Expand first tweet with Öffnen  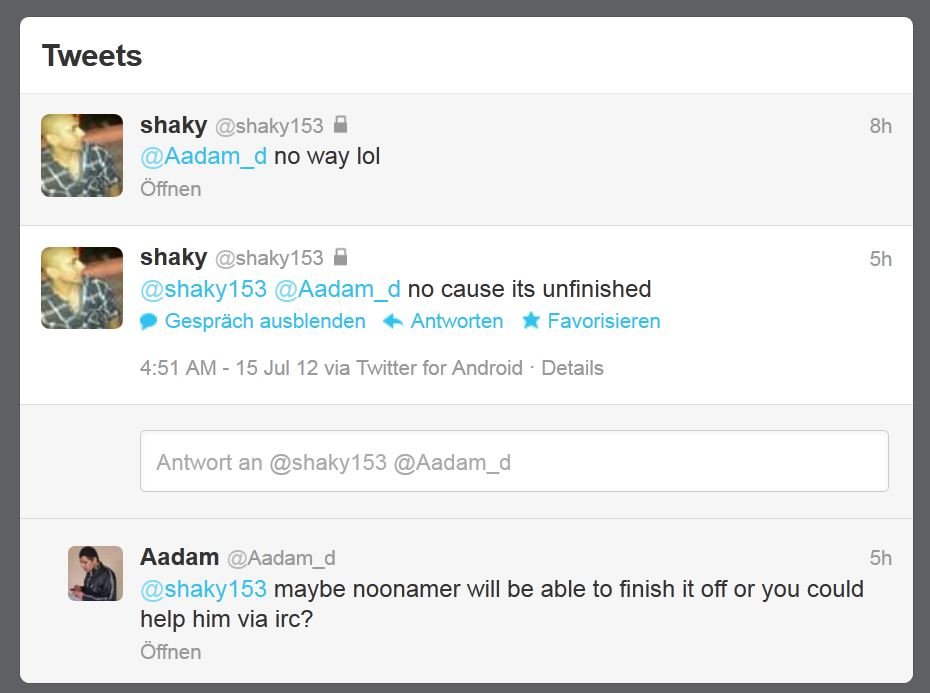(171, 189)
